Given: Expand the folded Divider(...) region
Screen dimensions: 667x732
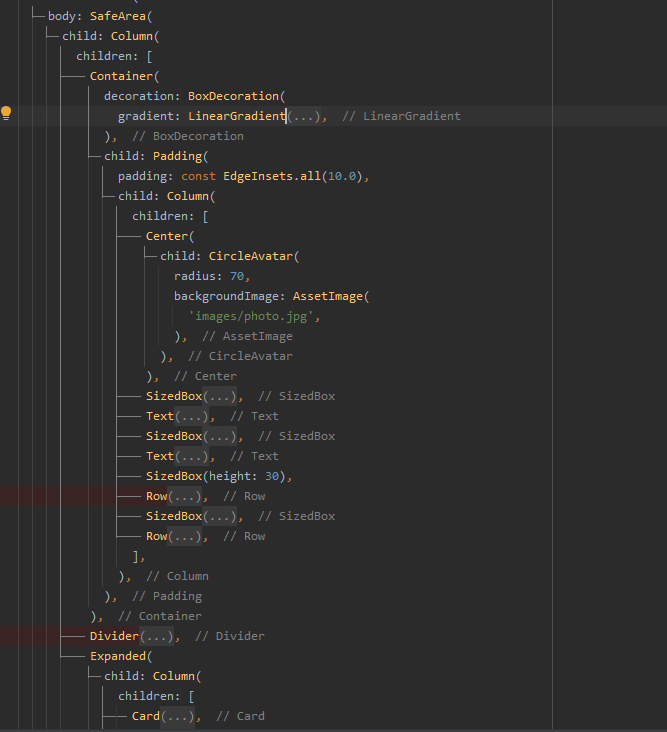Looking at the screenshot, I should (156, 636).
